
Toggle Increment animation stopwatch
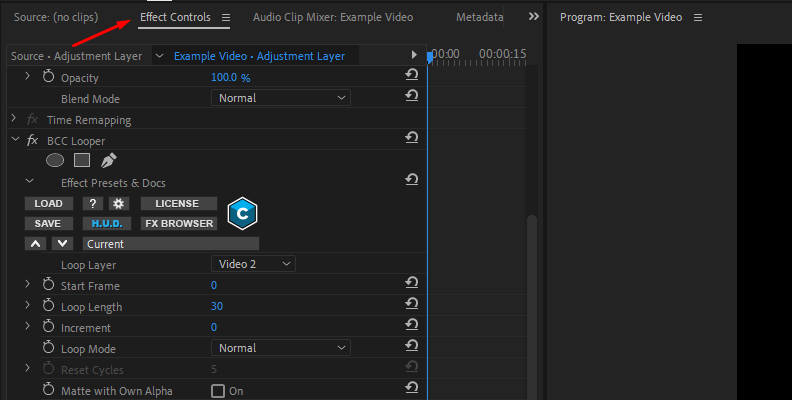[48, 327]
